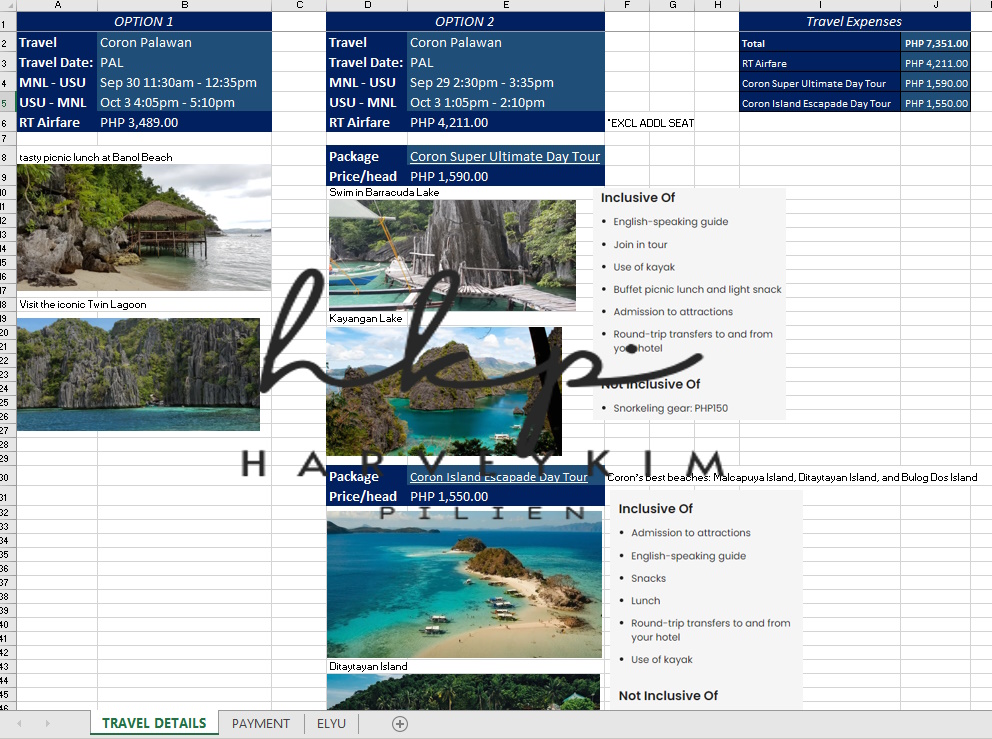Screen dimensions: 992x739
Task: Click Coron Super Ultimate Day Tour expenses label
Action: pyautogui.click(x=820, y=84)
